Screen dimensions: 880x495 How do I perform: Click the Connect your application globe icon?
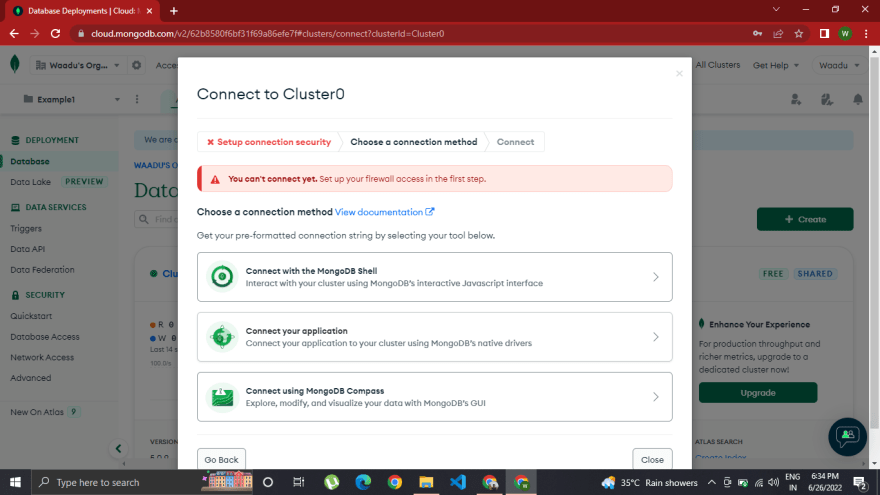(222, 337)
